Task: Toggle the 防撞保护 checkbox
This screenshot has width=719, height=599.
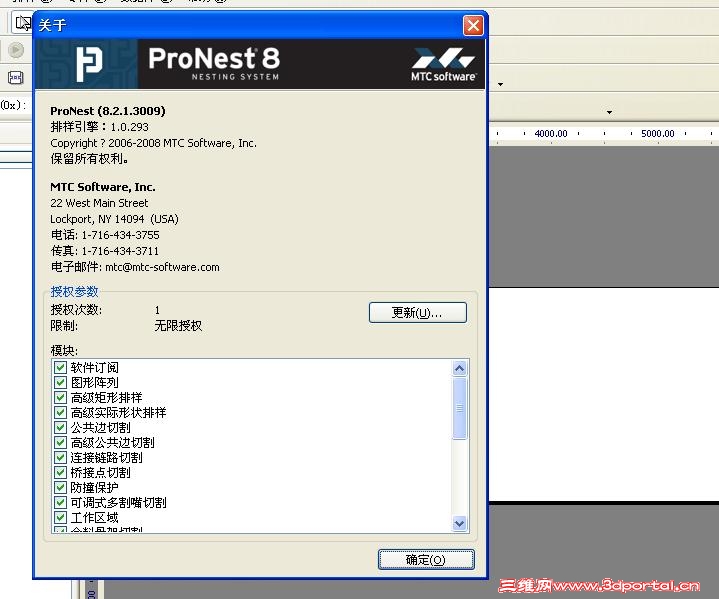Action: (60, 487)
